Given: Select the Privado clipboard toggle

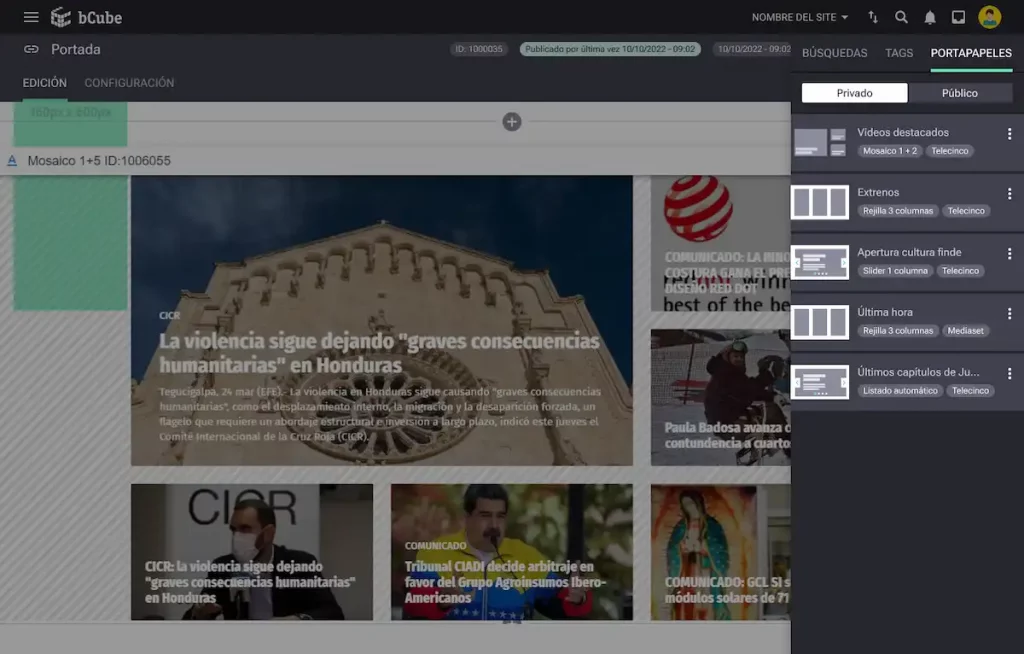Looking at the screenshot, I should click(854, 93).
